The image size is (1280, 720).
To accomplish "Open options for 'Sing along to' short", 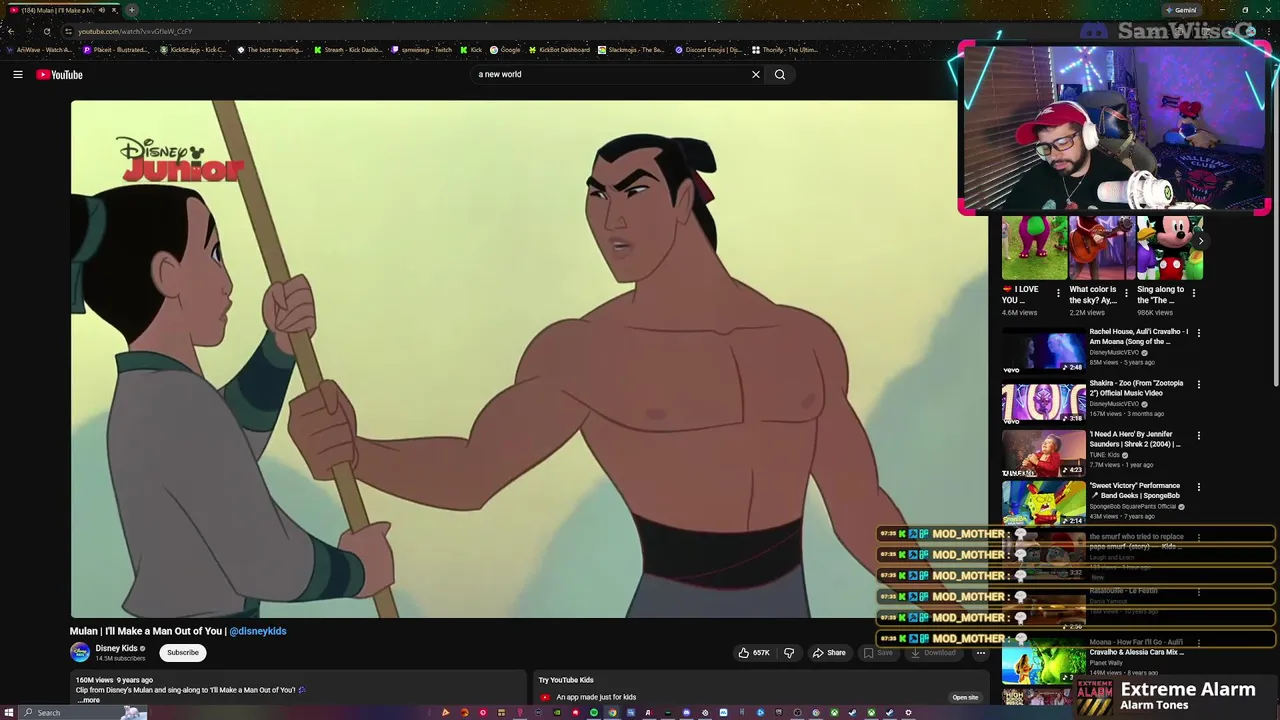I will click(x=1193, y=294).
